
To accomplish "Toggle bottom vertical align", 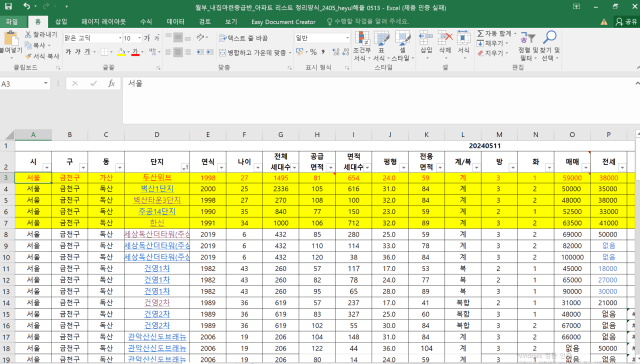I will 188,38.
